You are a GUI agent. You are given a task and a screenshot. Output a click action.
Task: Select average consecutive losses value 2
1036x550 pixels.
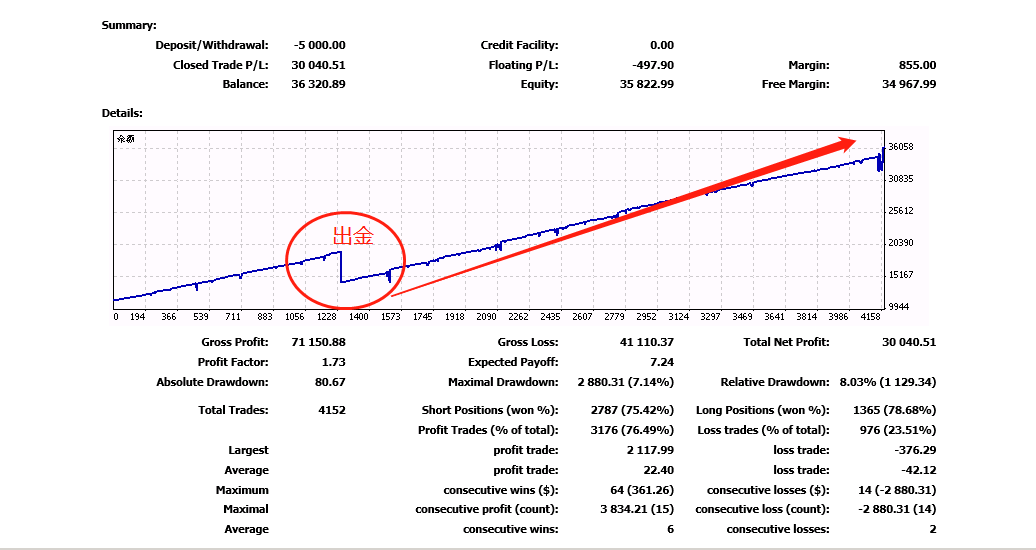[x=932, y=529]
